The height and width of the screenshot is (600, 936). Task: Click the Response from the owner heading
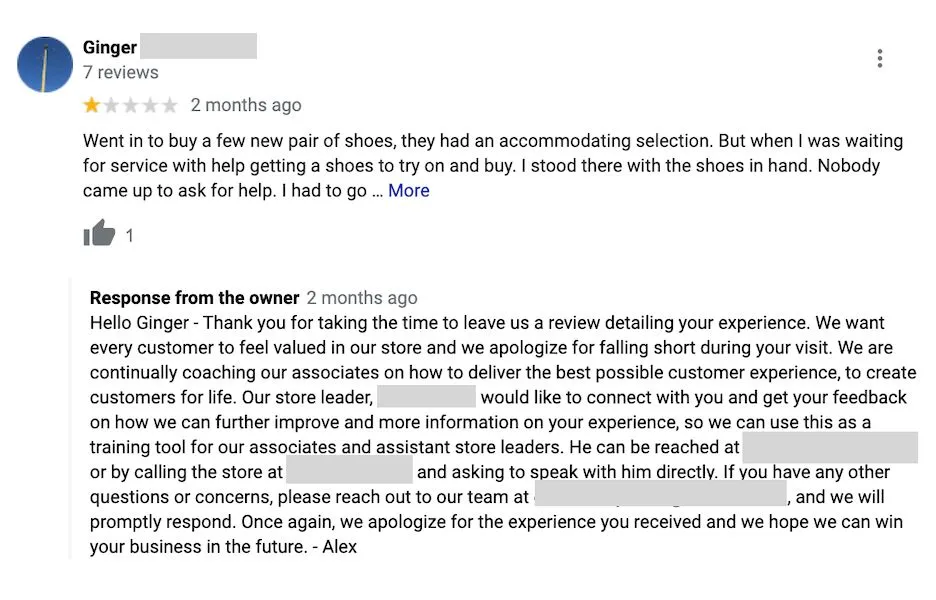click(194, 297)
